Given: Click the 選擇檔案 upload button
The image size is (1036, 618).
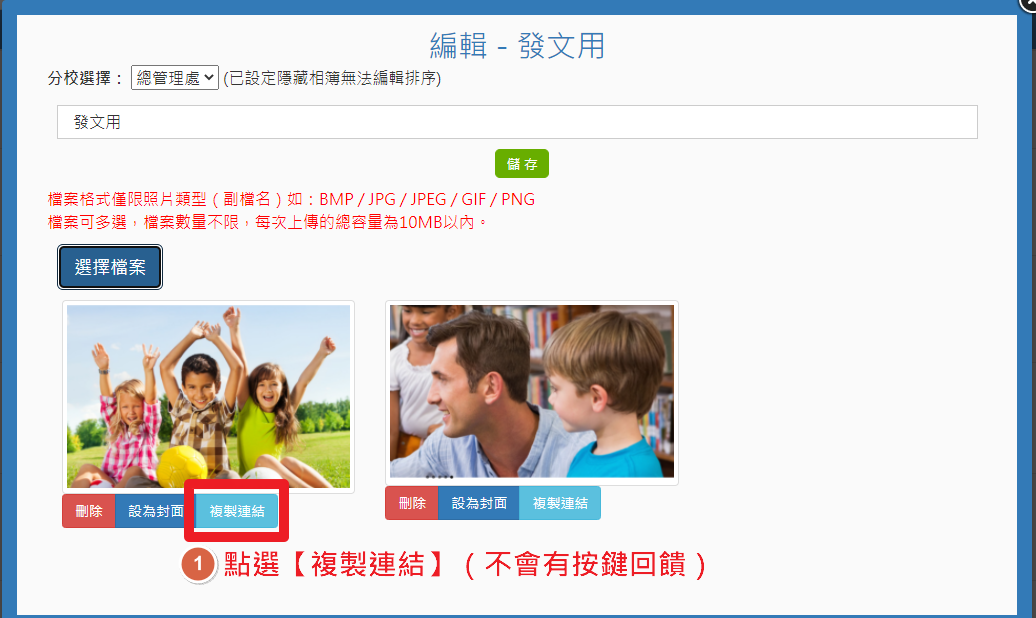Looking at the screenshot, I should tap(110, 267).
